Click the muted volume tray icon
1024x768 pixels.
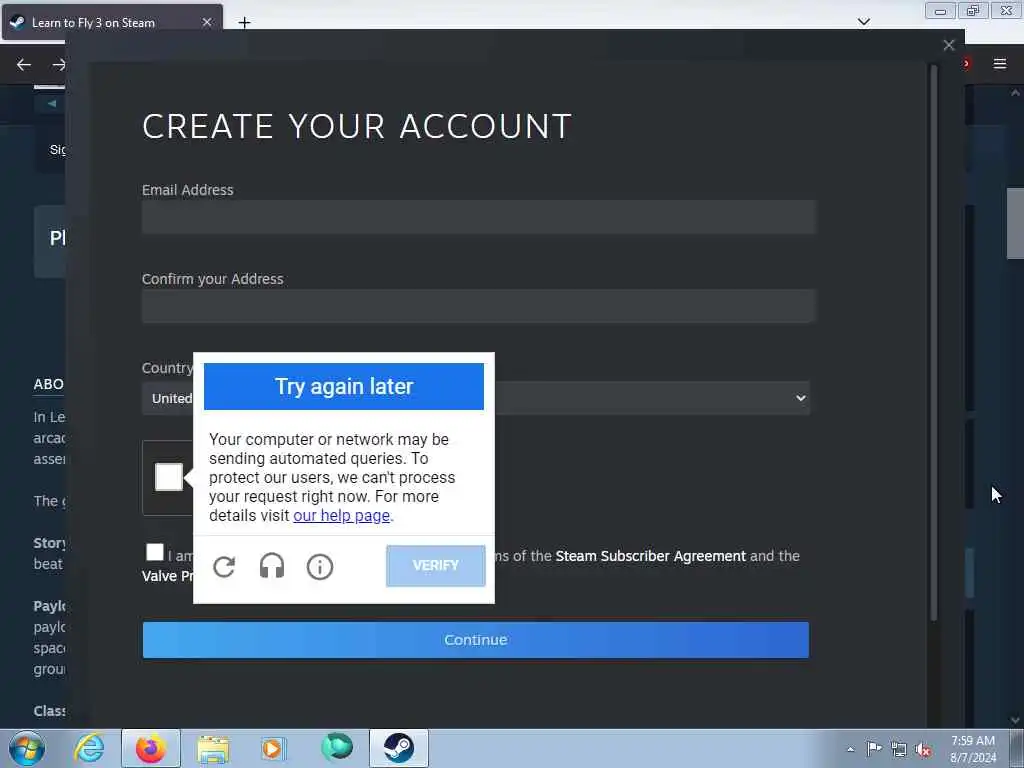tap(923, 750)
